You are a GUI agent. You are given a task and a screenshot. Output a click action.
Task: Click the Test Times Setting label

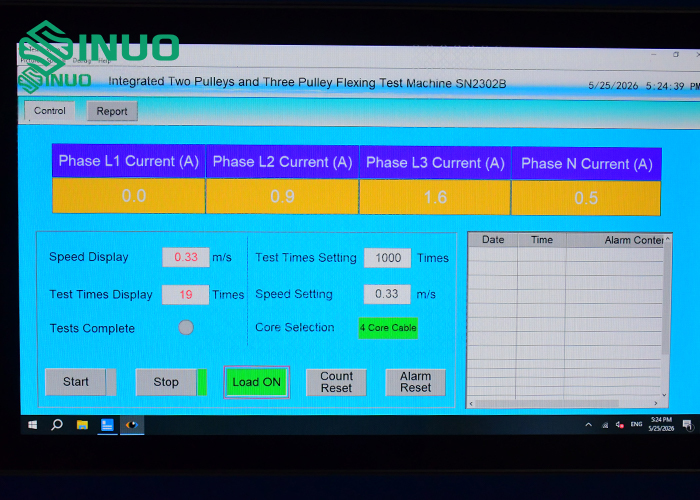[306, 258]
